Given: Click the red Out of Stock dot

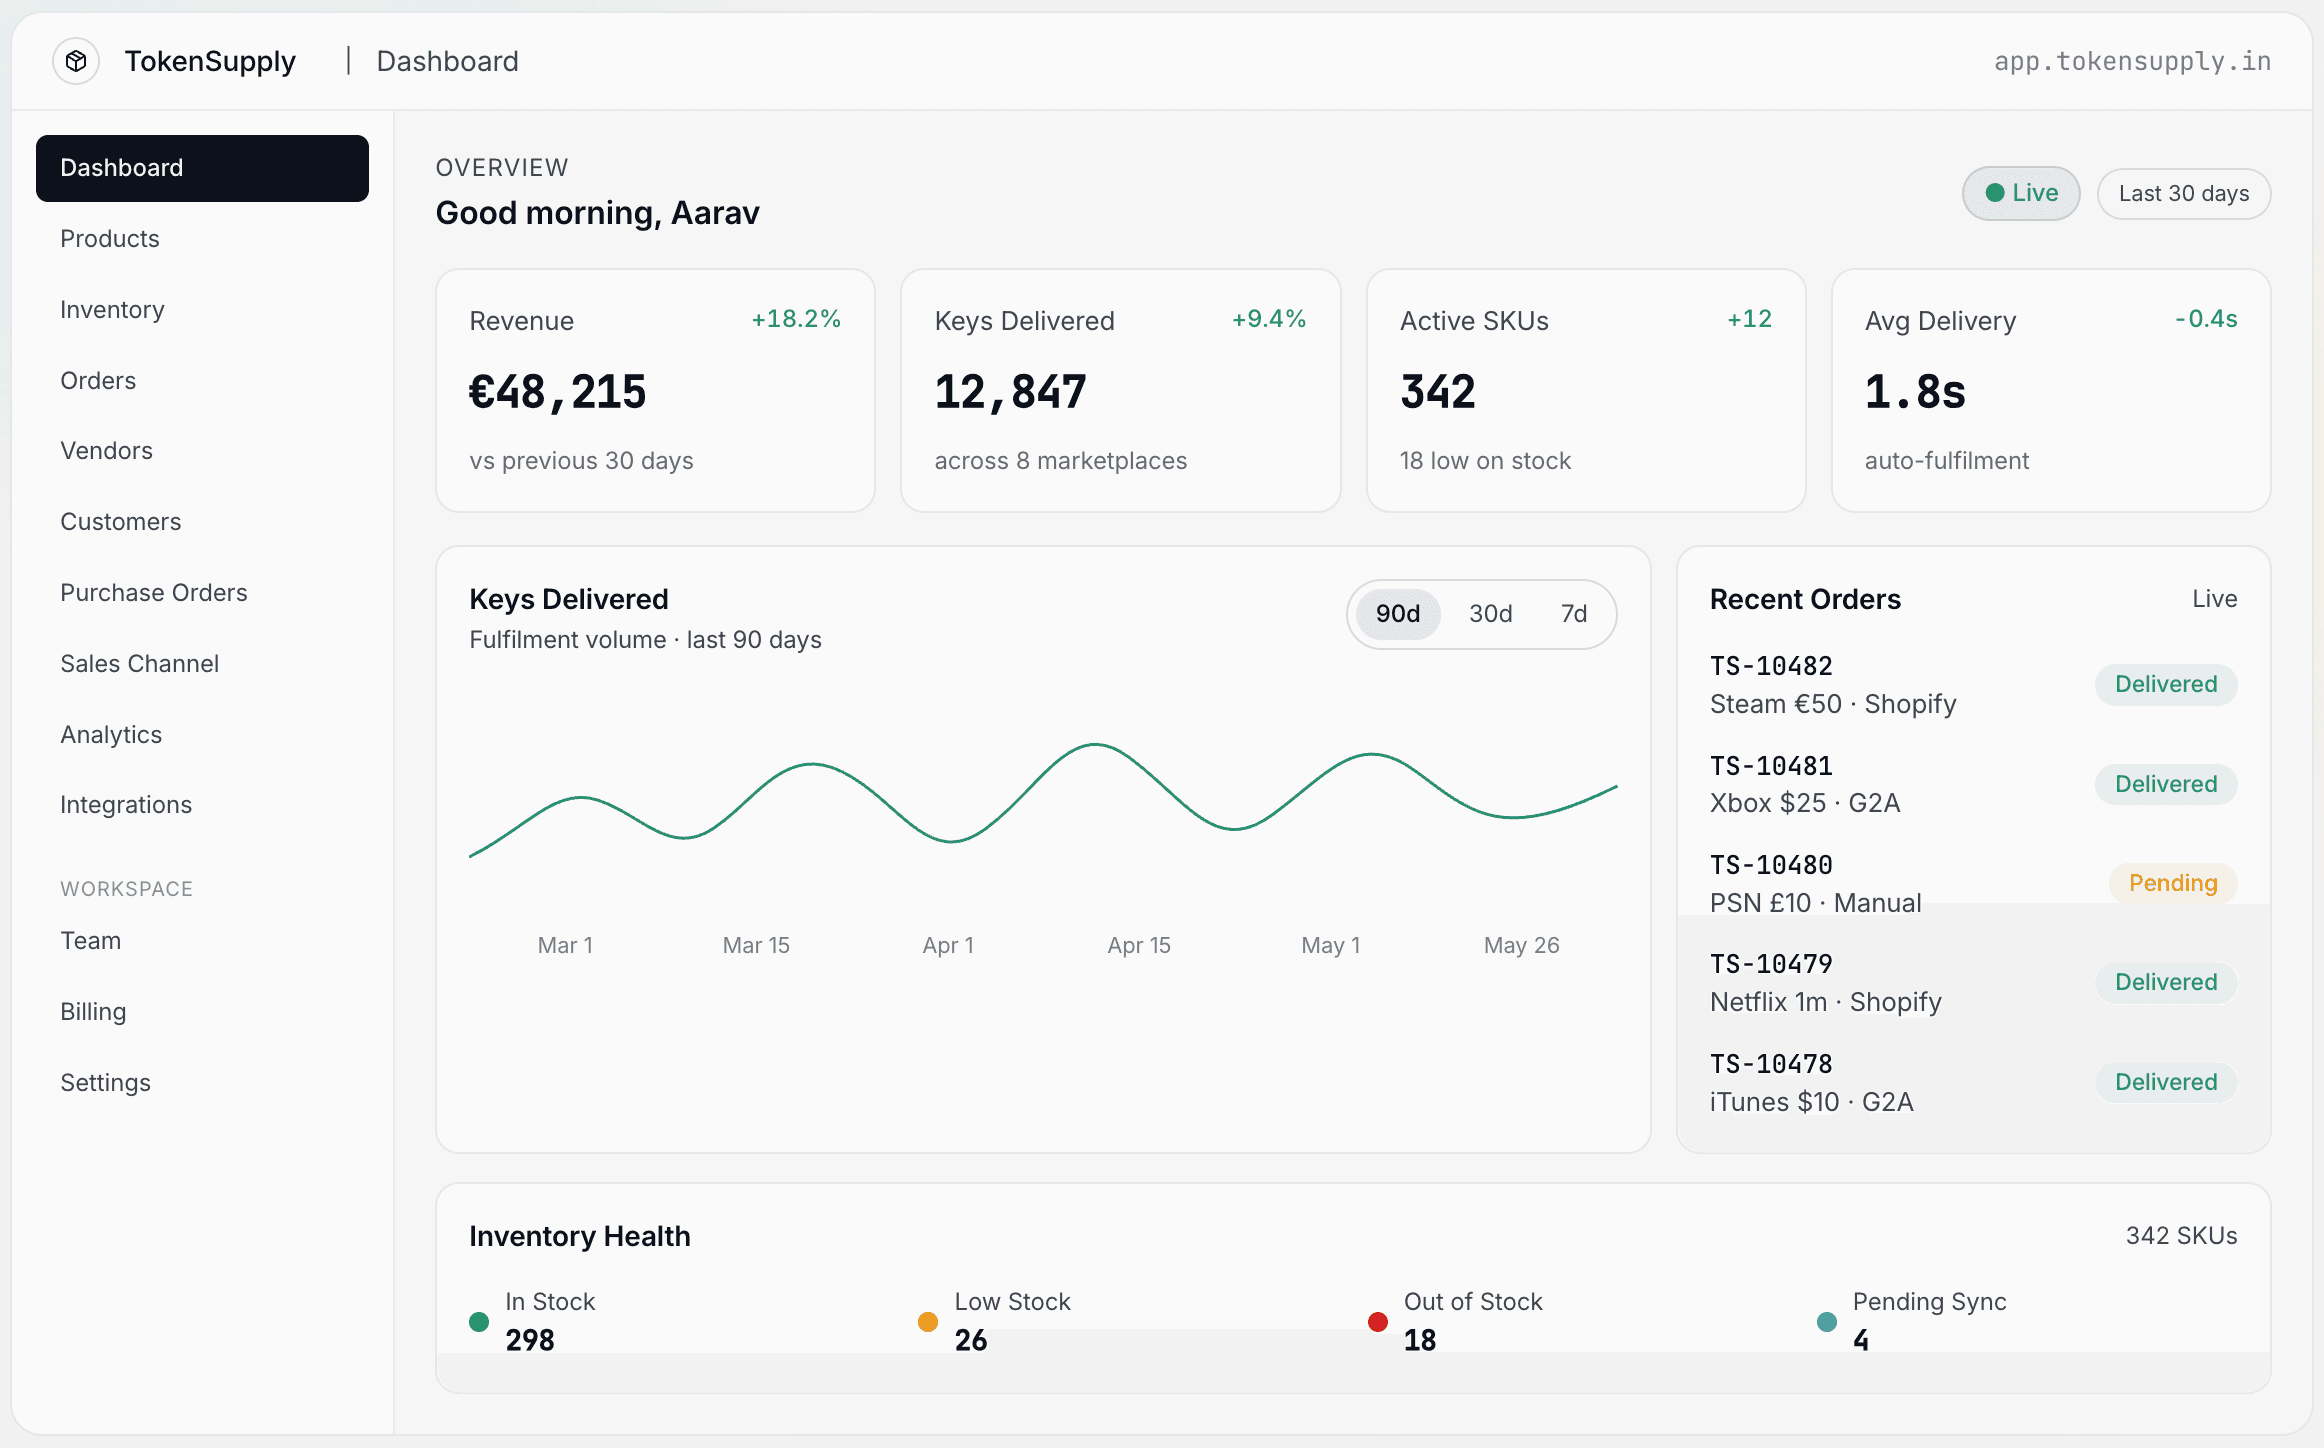Looking at the screenshot, I should point(1378,1321).
